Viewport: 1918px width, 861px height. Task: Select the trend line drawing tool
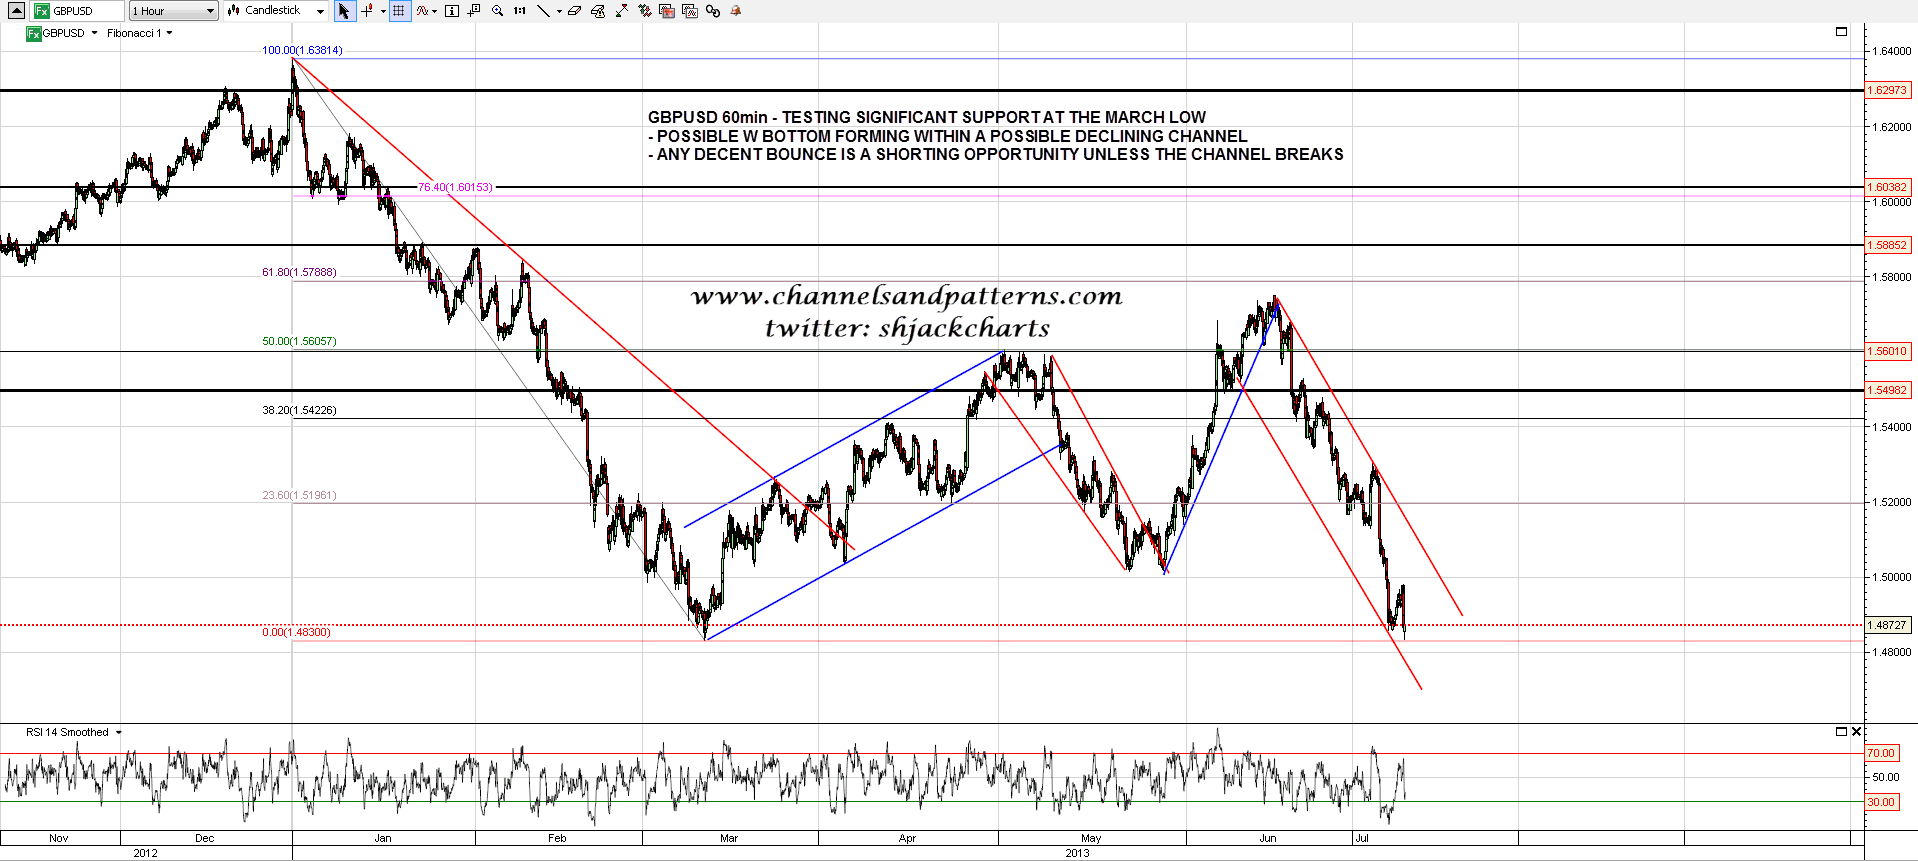[543, 11]
